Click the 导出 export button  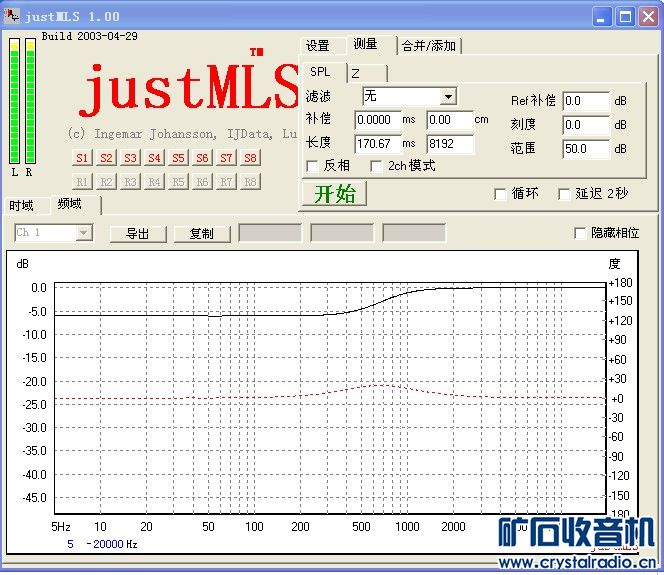tap(138, 233)
